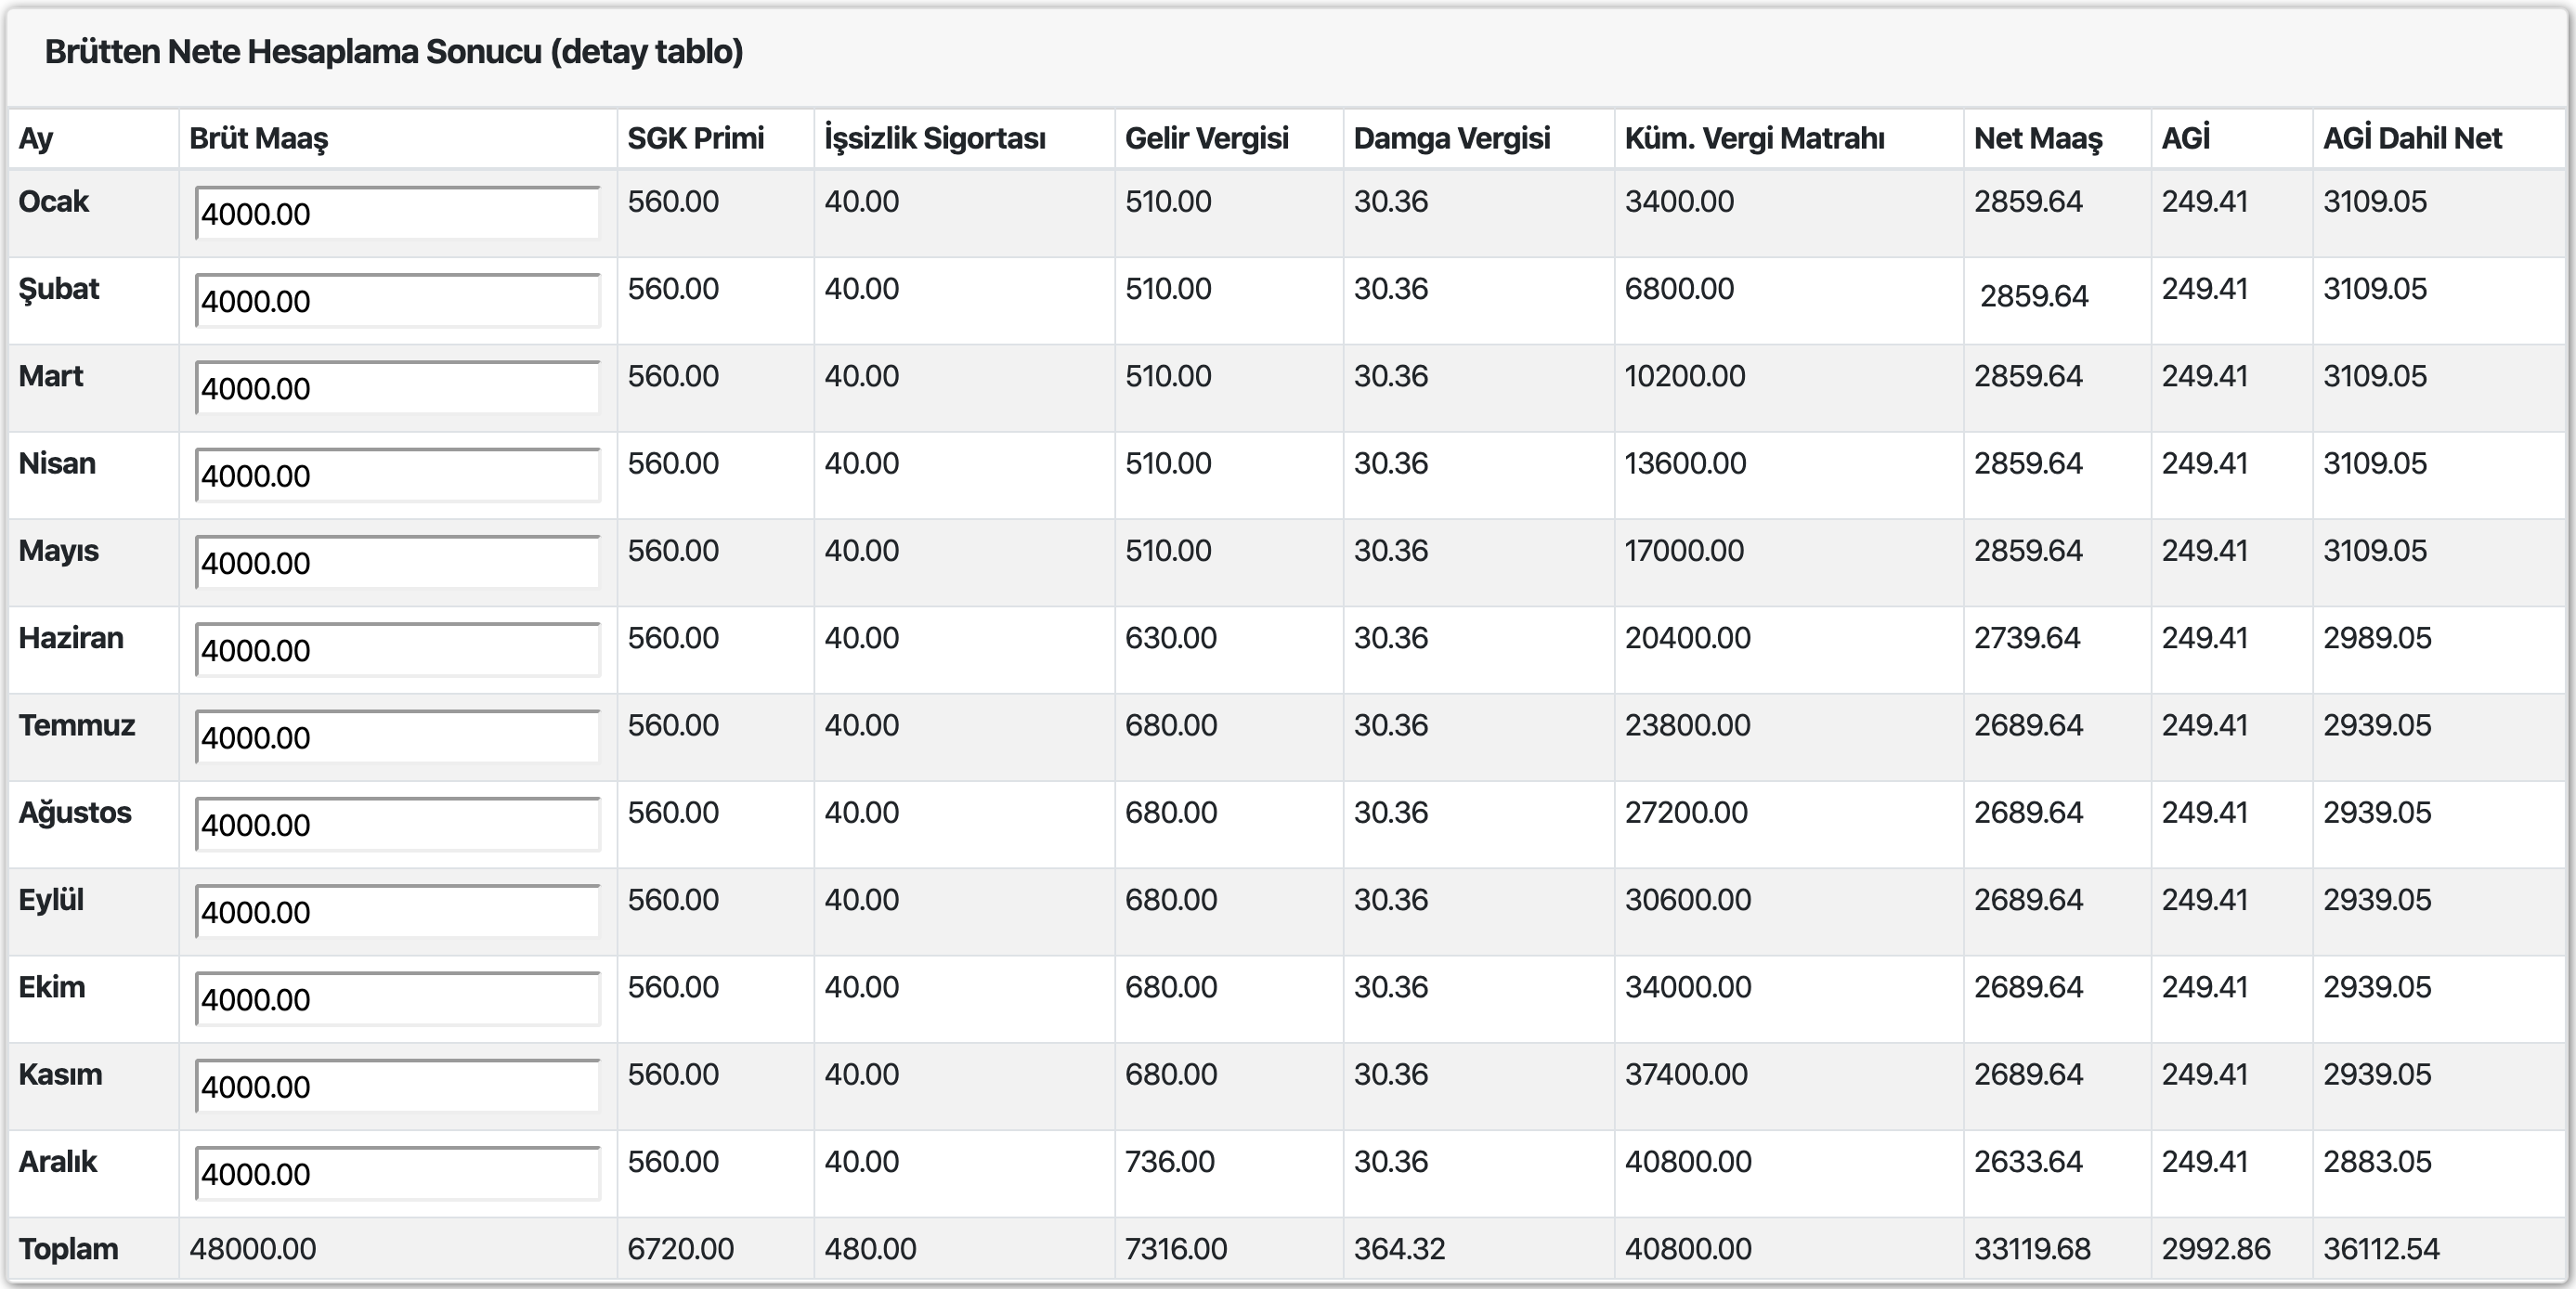Image resolution: width=2576 pixels, height=1289 pixels.
Task: Click the 'Damga Vergisi' column header
Action: [x=1452, y=138]
